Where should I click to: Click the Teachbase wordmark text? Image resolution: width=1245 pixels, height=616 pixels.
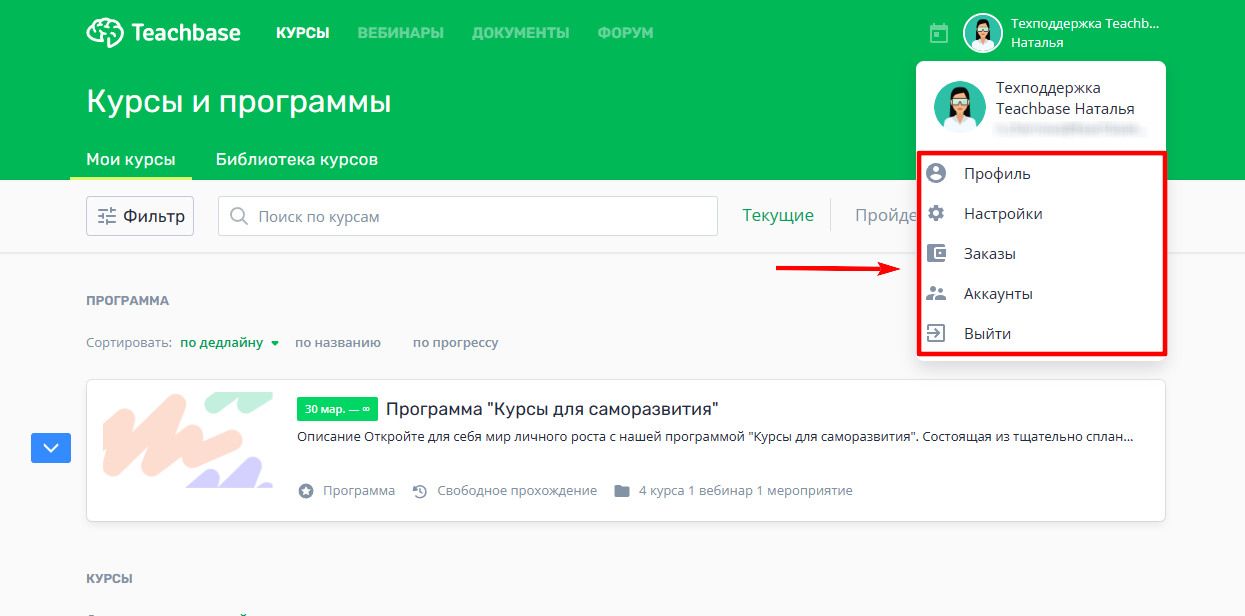(x=186, y=33)
